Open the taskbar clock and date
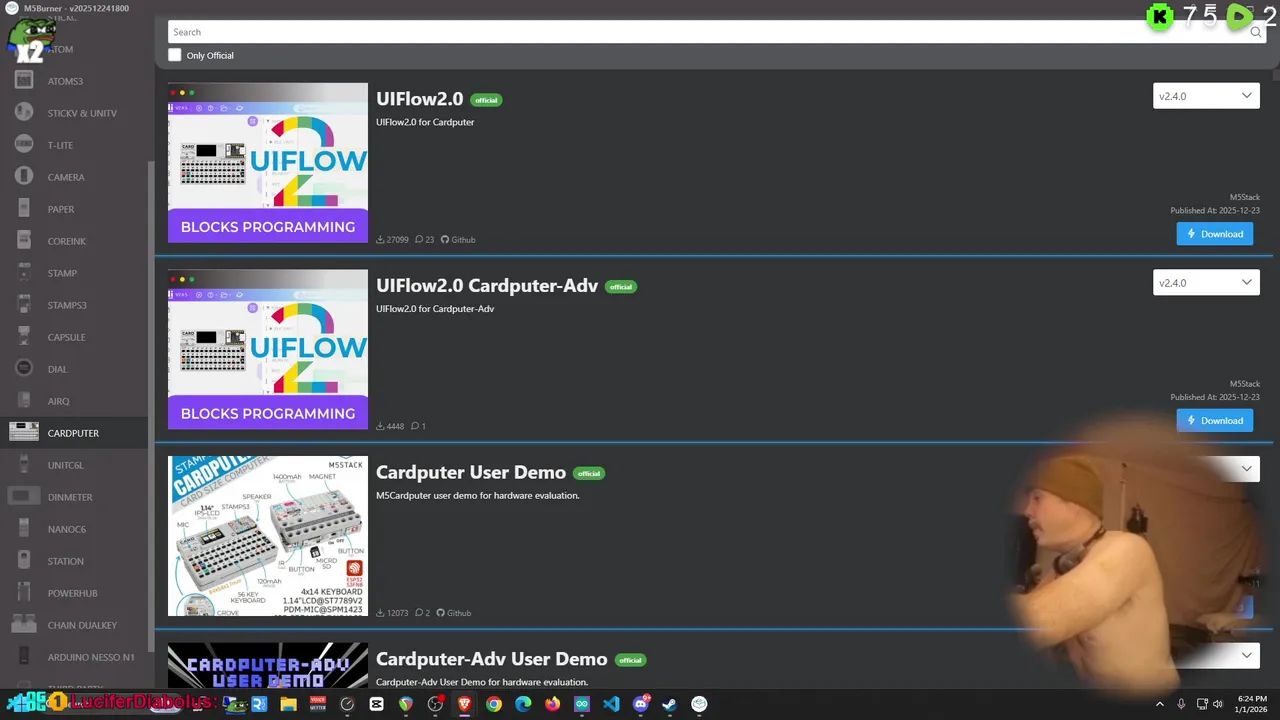The image size is (1280, 720). (x=1252, y=704)
